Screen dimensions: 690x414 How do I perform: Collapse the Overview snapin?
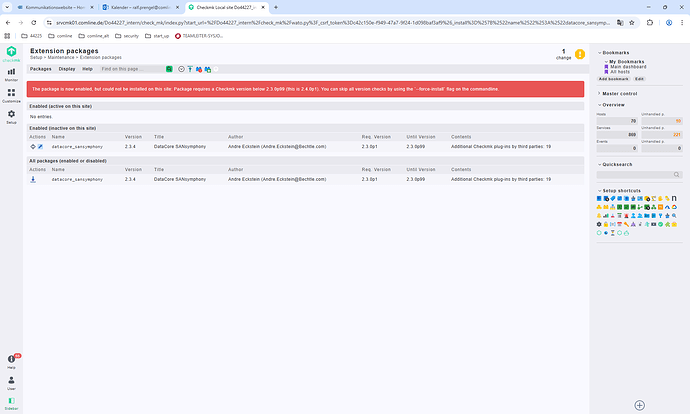pos(611,105)
